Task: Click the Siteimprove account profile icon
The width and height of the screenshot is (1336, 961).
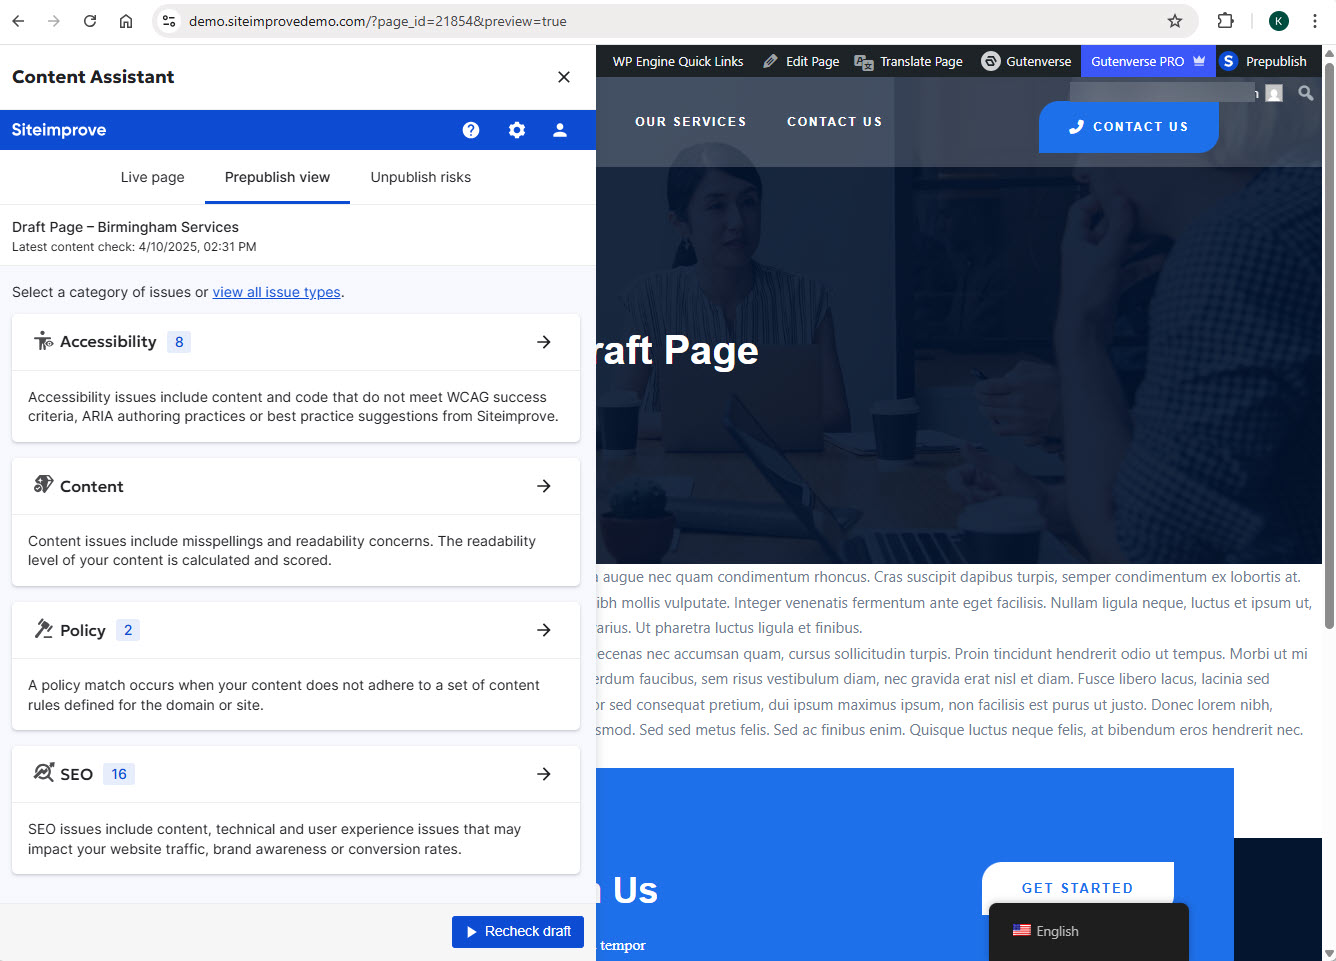Action: point(560,129)
